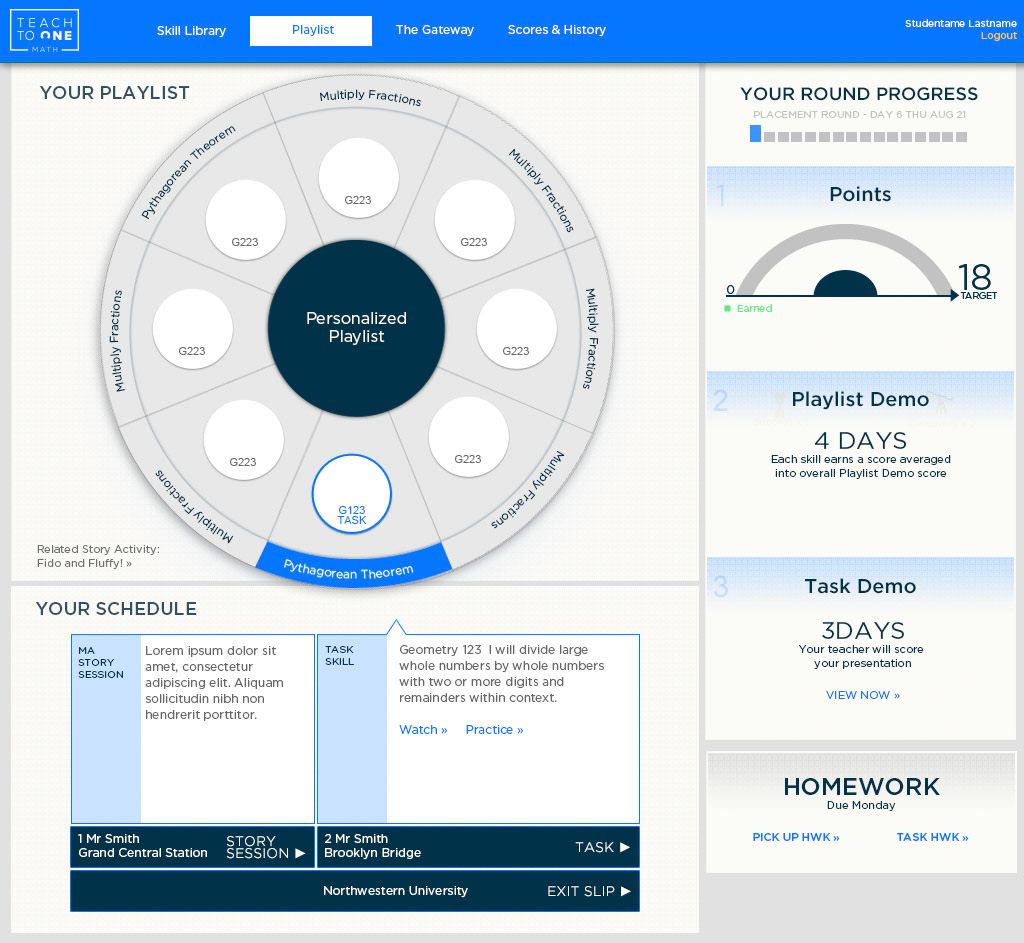Click the 4 DAYS text
Image resolution: width=1024 pixels, height=943 pixels.
pyautogui.click(x=861, y=441)
